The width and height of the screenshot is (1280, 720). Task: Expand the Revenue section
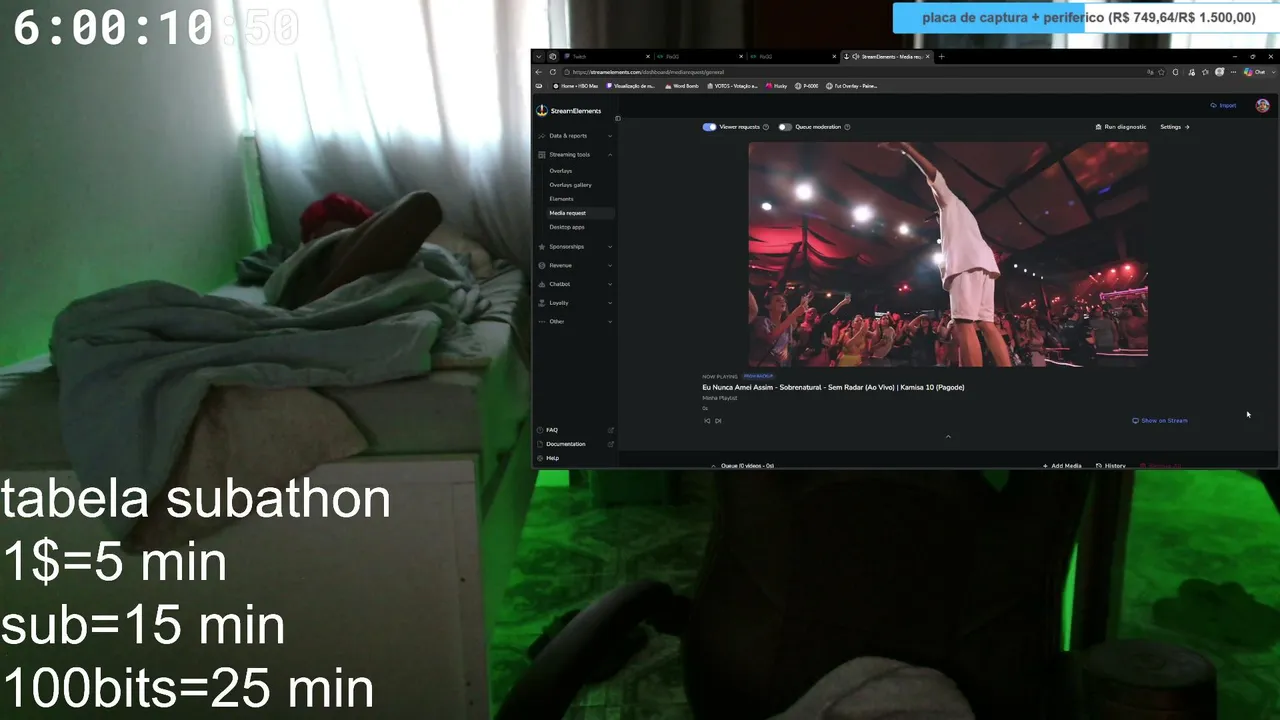click(610, 266)
